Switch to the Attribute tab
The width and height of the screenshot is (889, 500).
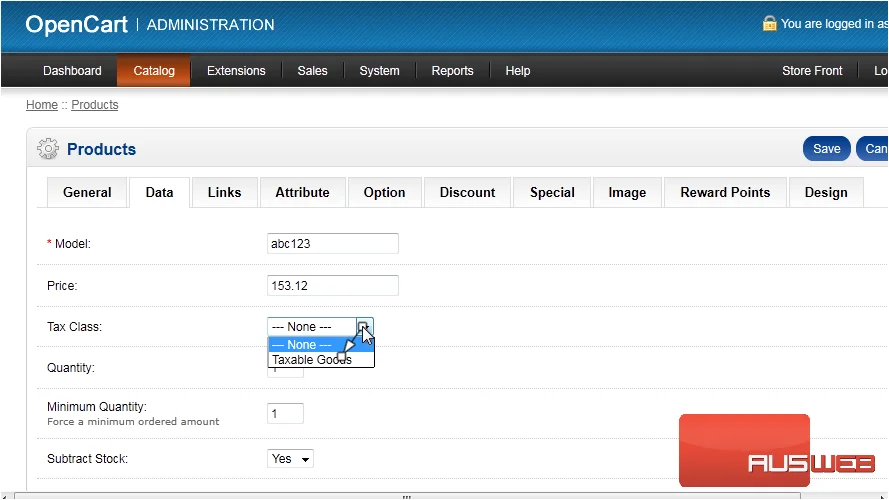pyautogui.click(x=302, y=193)
